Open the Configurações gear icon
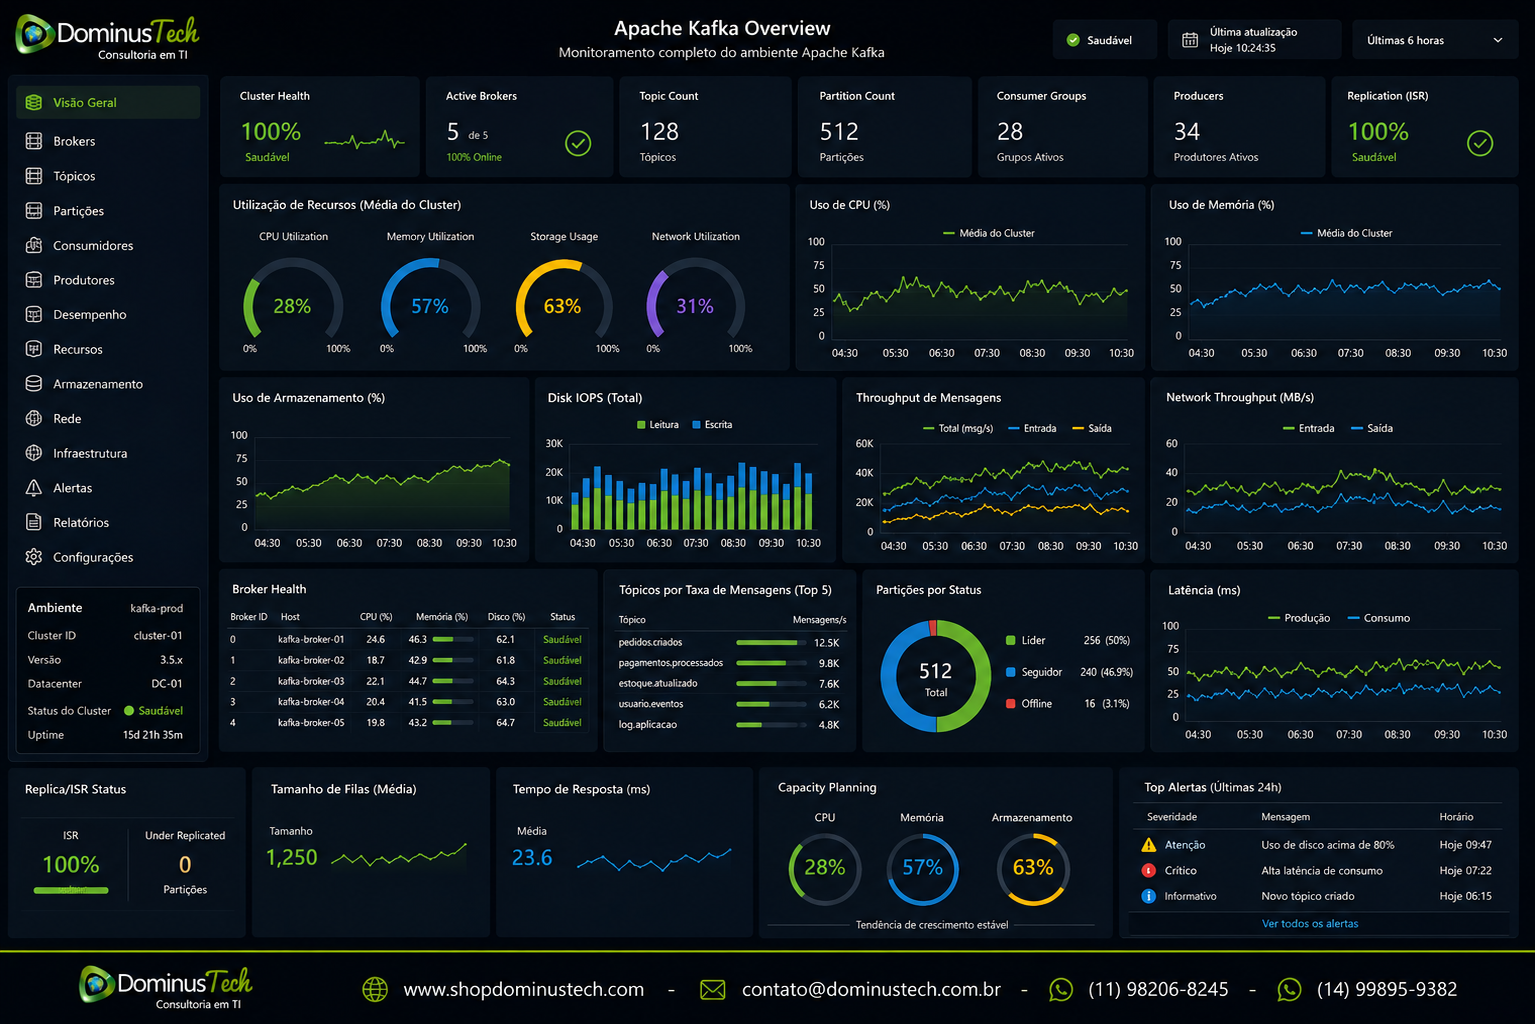Viewport: 1535px width, 1024px height. coord(34,557)
